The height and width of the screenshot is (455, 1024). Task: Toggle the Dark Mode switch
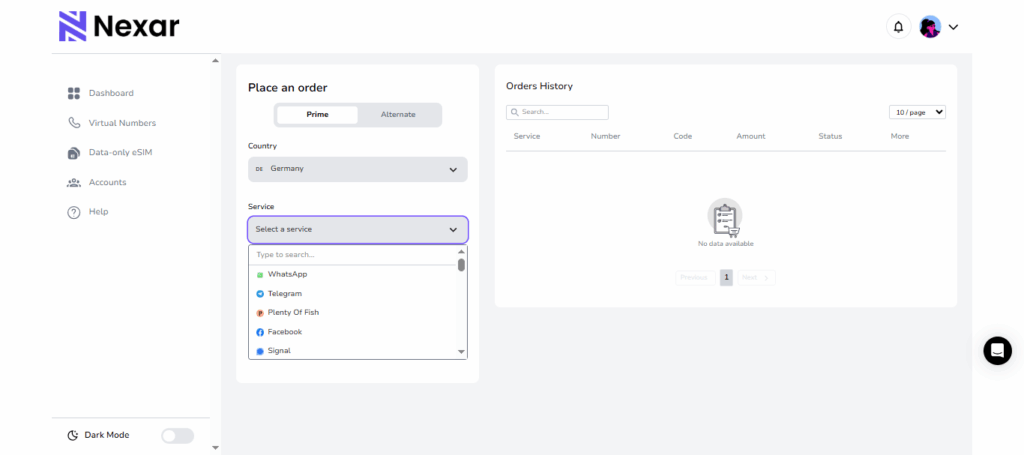coord(177,435)
